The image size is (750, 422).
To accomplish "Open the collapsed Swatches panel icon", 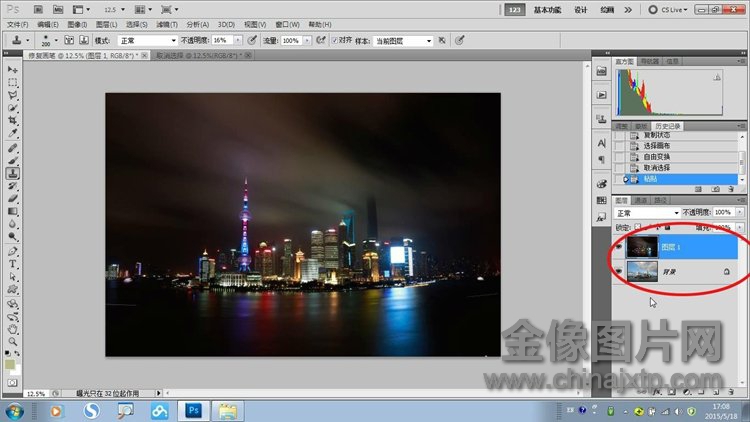I will (x=602, y=200).
